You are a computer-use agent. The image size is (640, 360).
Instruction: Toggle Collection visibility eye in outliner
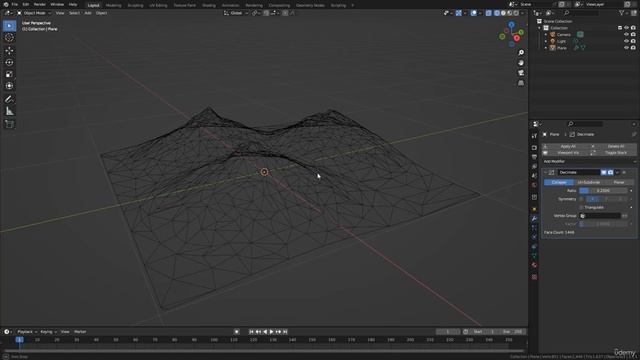(x=626, y=28)
